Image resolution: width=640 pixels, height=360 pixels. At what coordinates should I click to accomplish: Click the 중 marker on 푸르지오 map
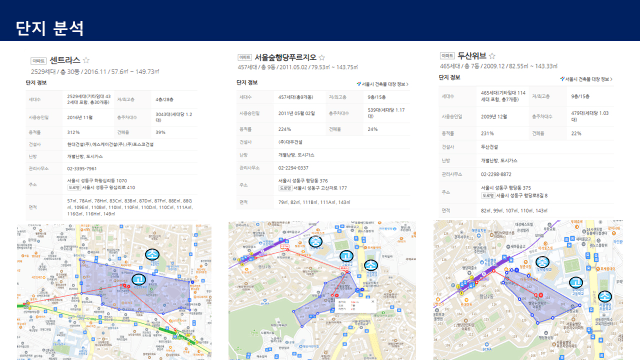315,242
